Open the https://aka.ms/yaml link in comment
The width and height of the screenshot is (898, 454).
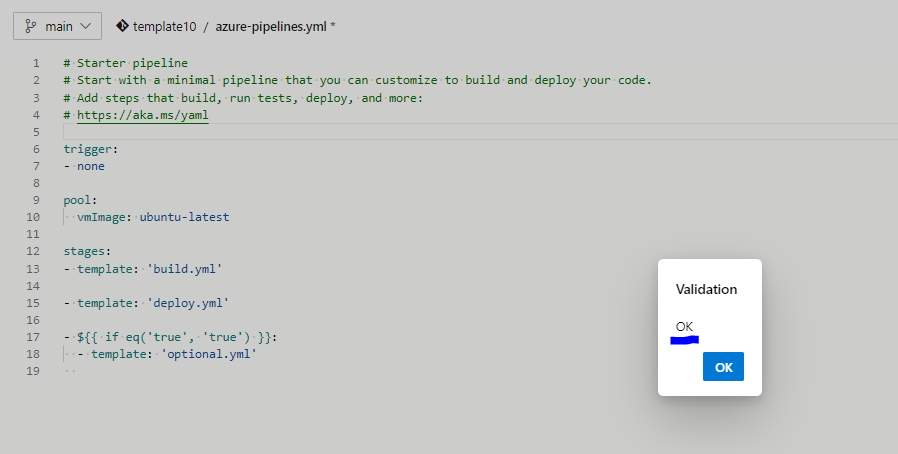pyautogui.click(x=143, y=115)
